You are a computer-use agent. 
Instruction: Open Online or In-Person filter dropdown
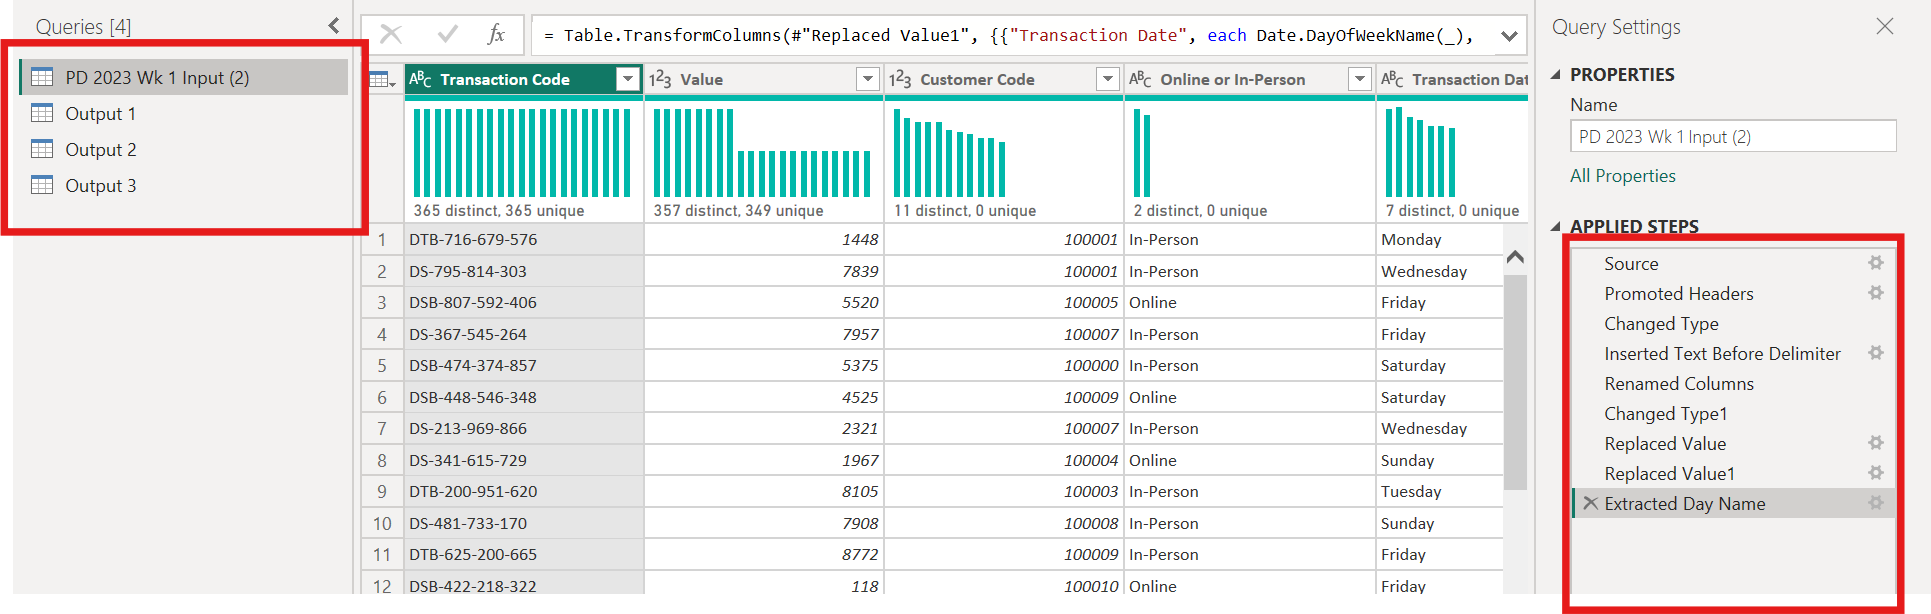[1360, 79]
